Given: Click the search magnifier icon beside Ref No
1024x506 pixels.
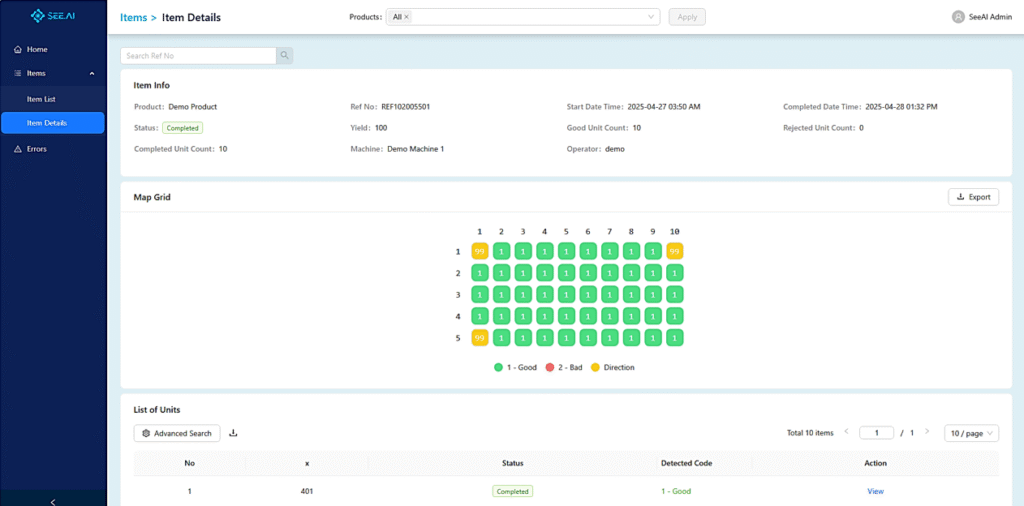Looking at the screenshot, I should pos(284,56).
